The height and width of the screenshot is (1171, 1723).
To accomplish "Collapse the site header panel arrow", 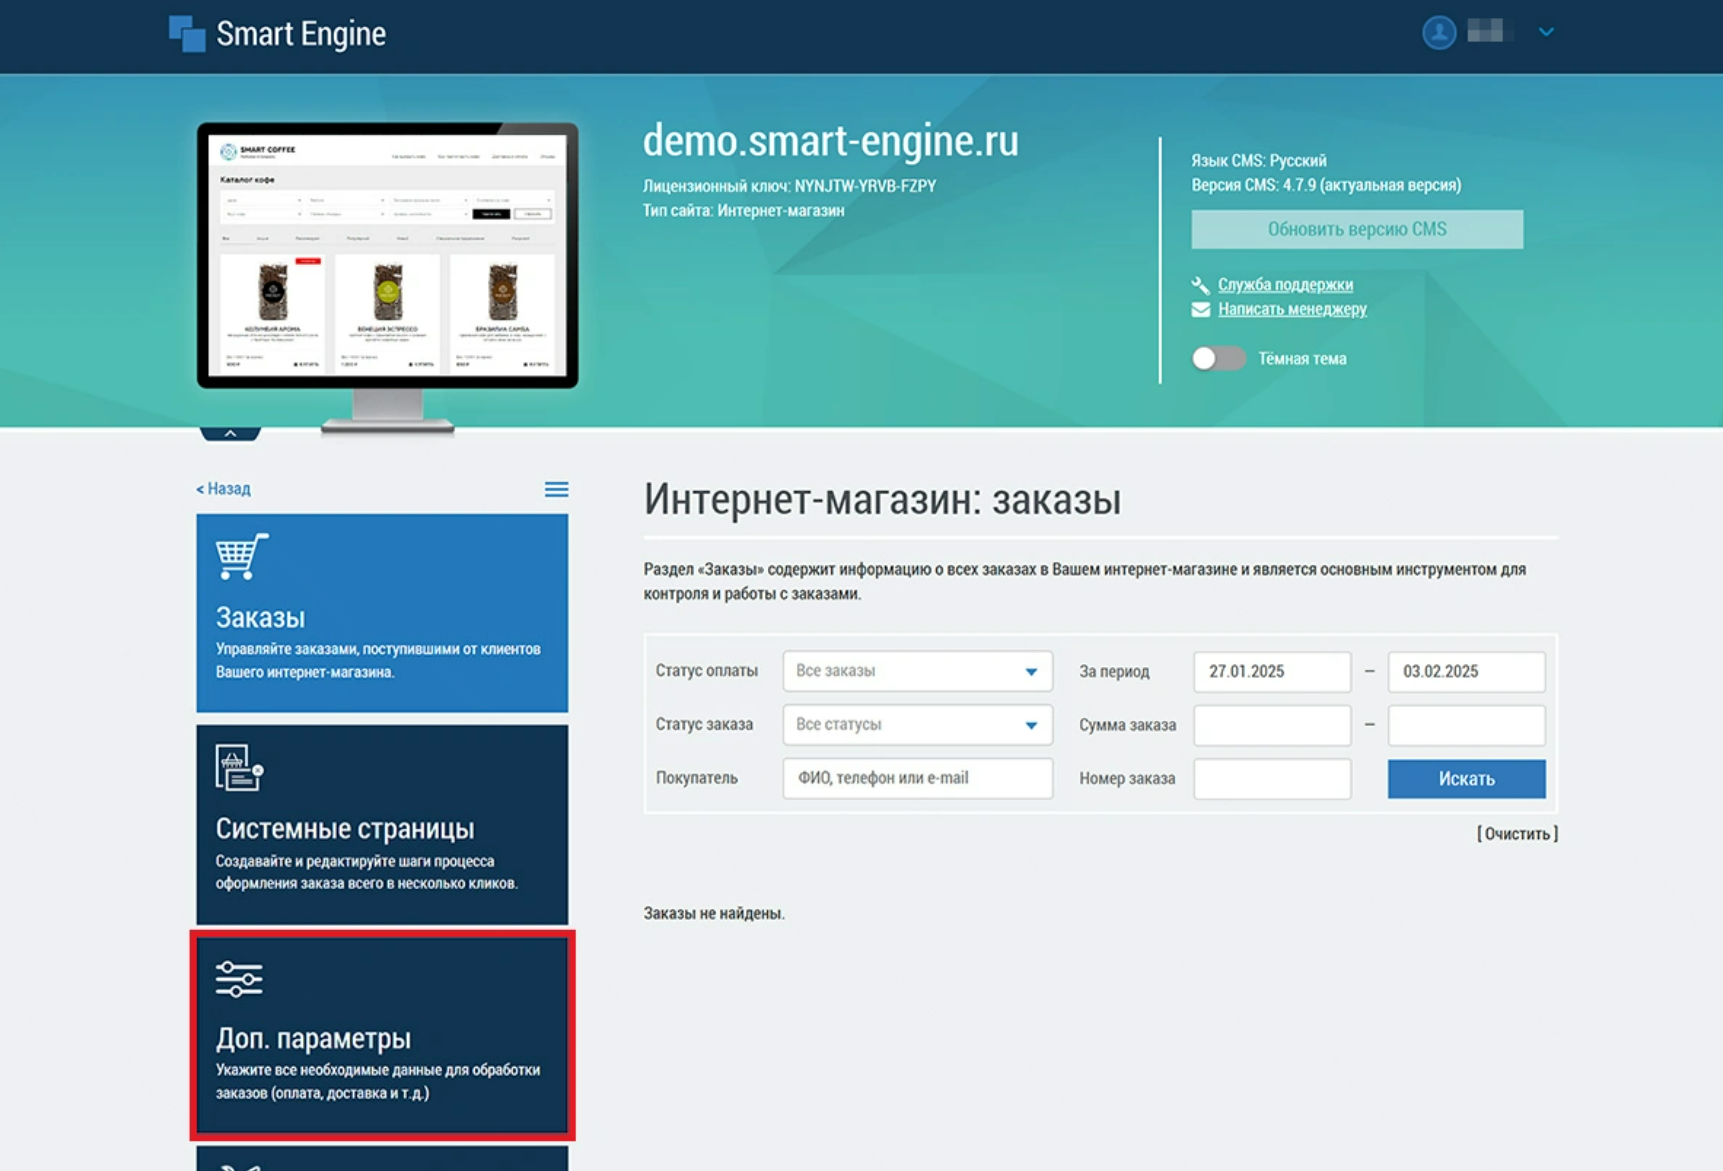I will click(230, 433).
